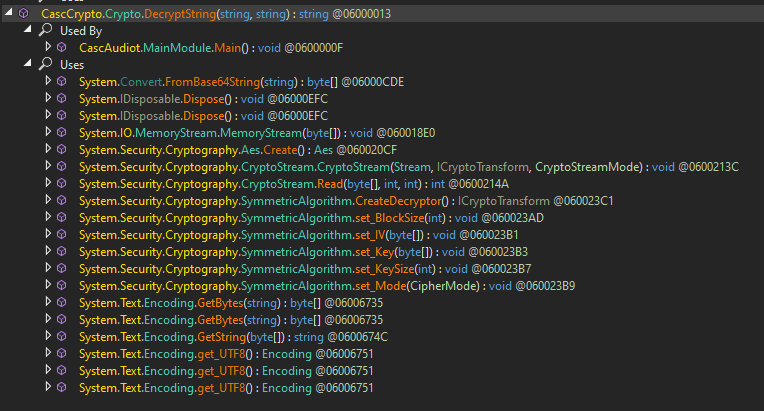Click the method icon beside Aes.Create
Image resolution: width=764 pixels, height=411 pixels.
pyautogui.click(x=62, y=149)
